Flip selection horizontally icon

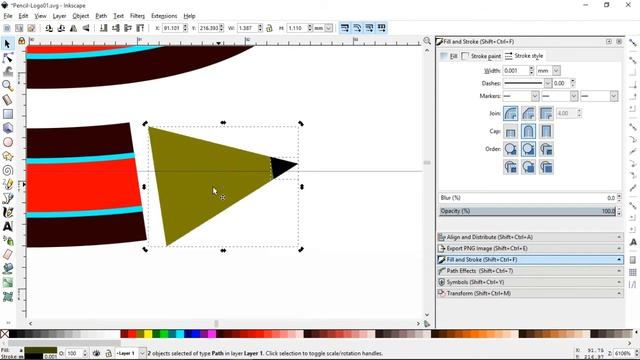click(73, 28)
